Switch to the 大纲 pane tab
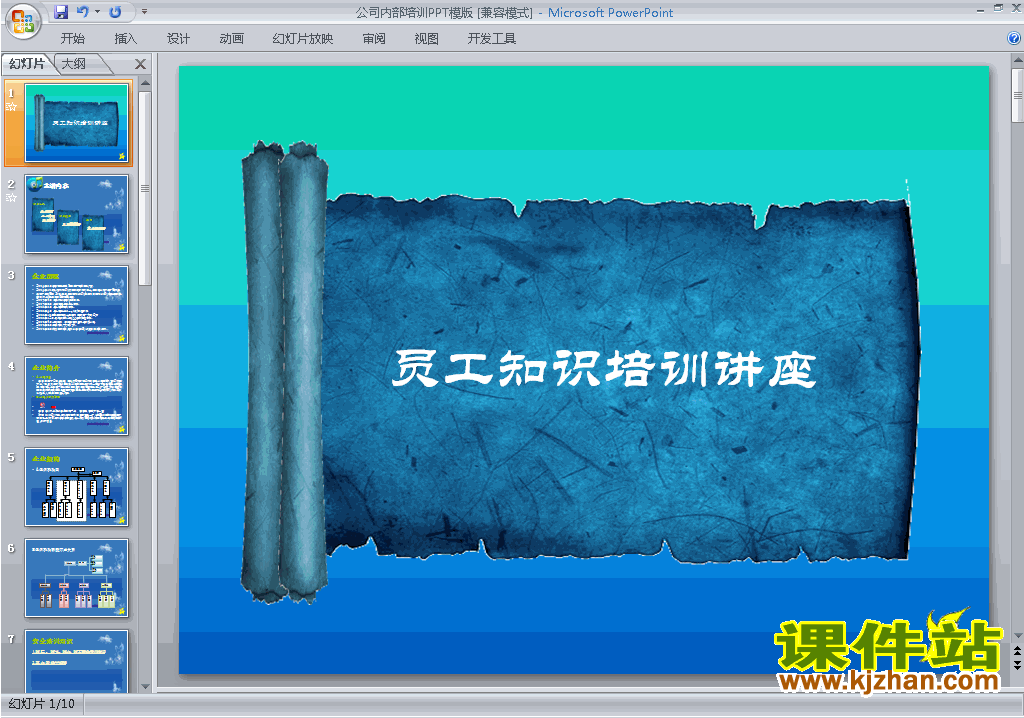The height and width of the screenshot is (718, 1024). pos(74,63)
